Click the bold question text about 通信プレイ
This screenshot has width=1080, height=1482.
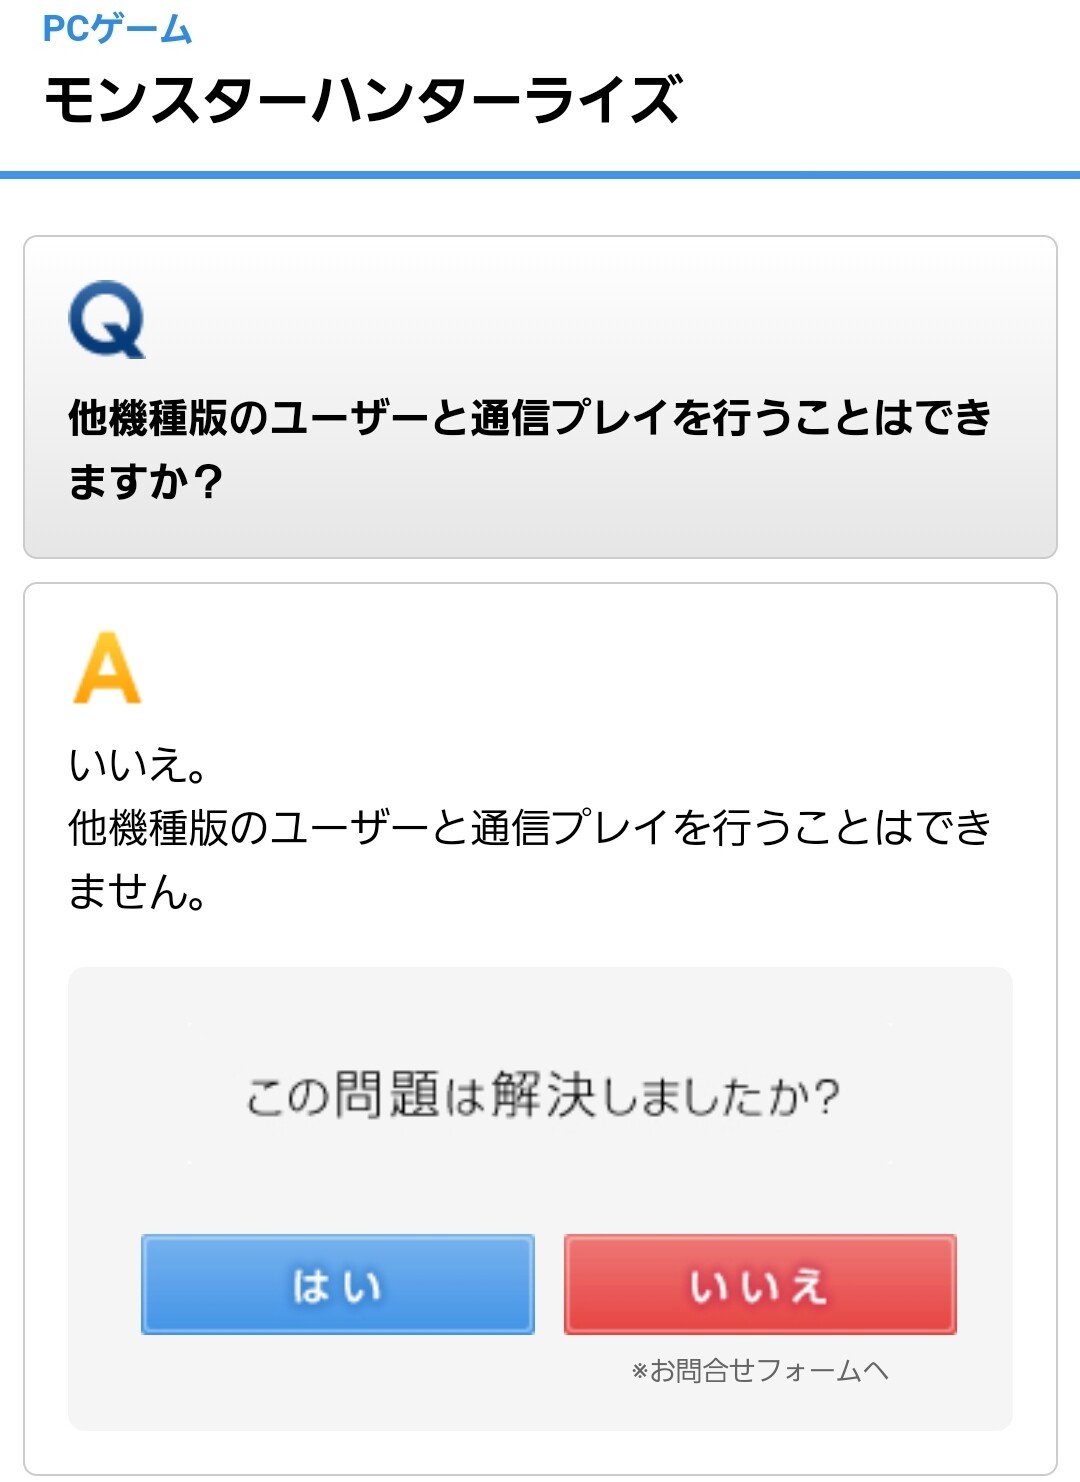coord(529,418)
